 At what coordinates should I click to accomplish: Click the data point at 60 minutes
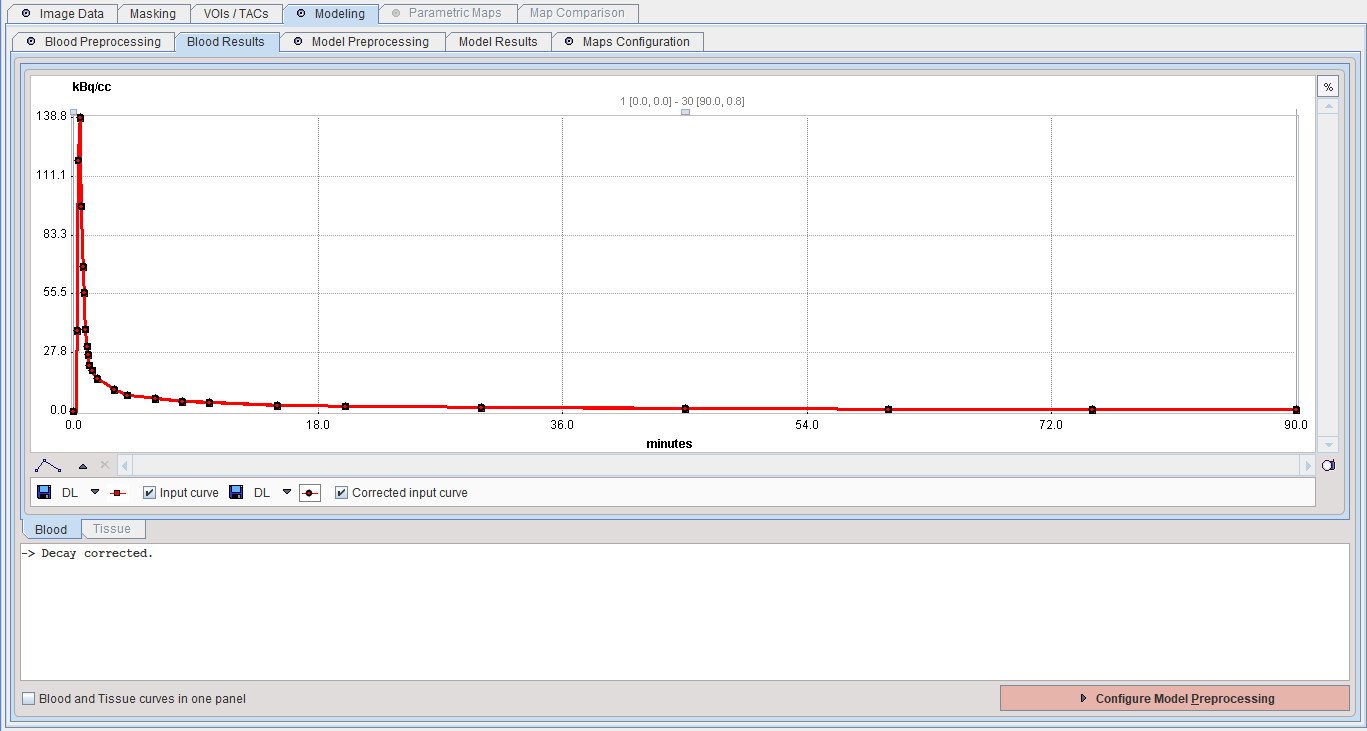[888, 409]
